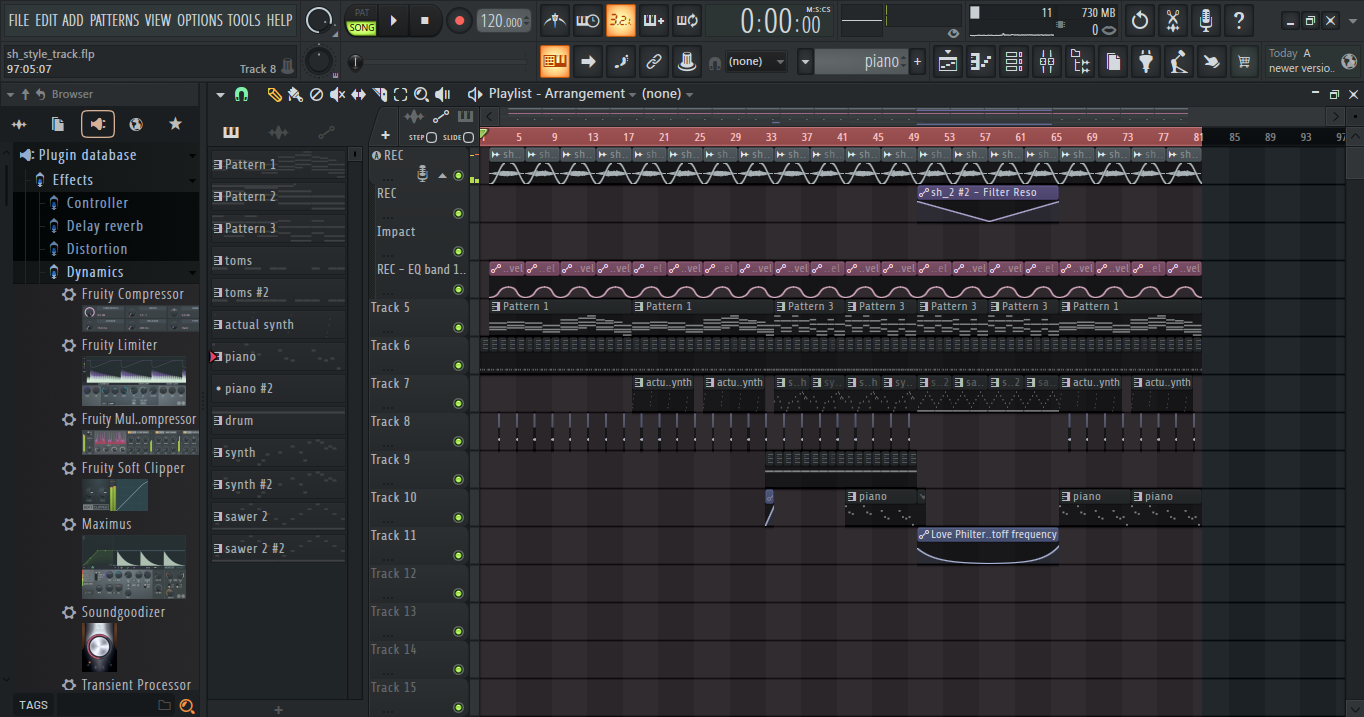This screenshot has height=717, width=1364.
Task: Toggle the link to controller chain icon
Action: (653, 62)
